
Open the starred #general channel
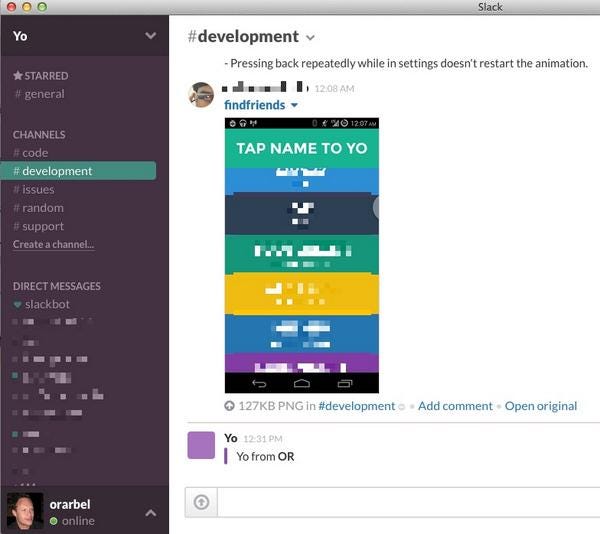pos(39,94)
